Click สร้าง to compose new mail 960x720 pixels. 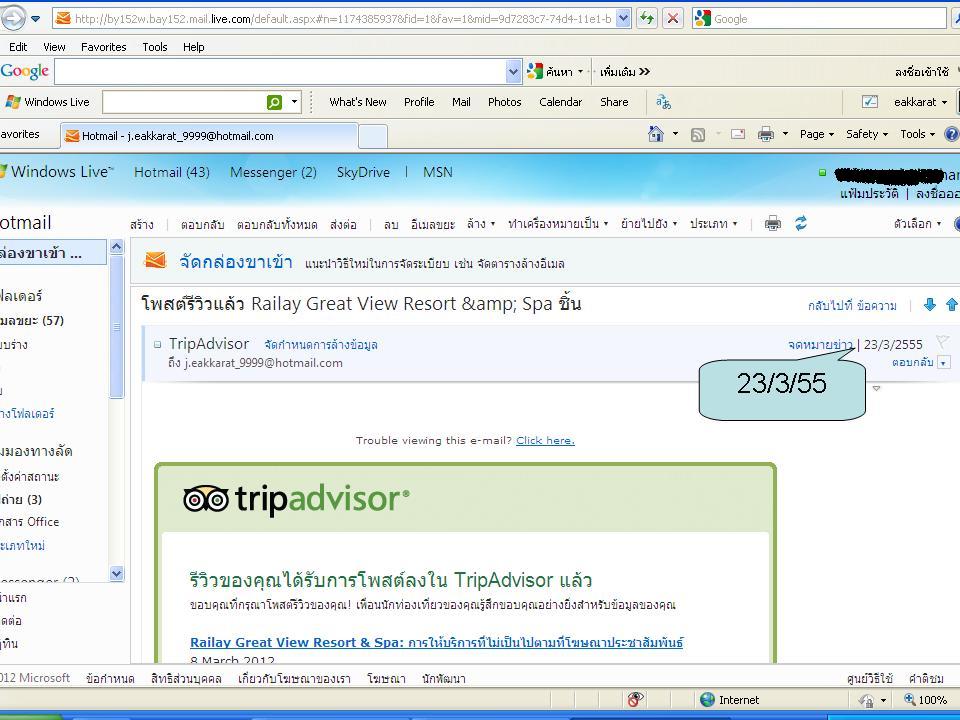[141, 225]
